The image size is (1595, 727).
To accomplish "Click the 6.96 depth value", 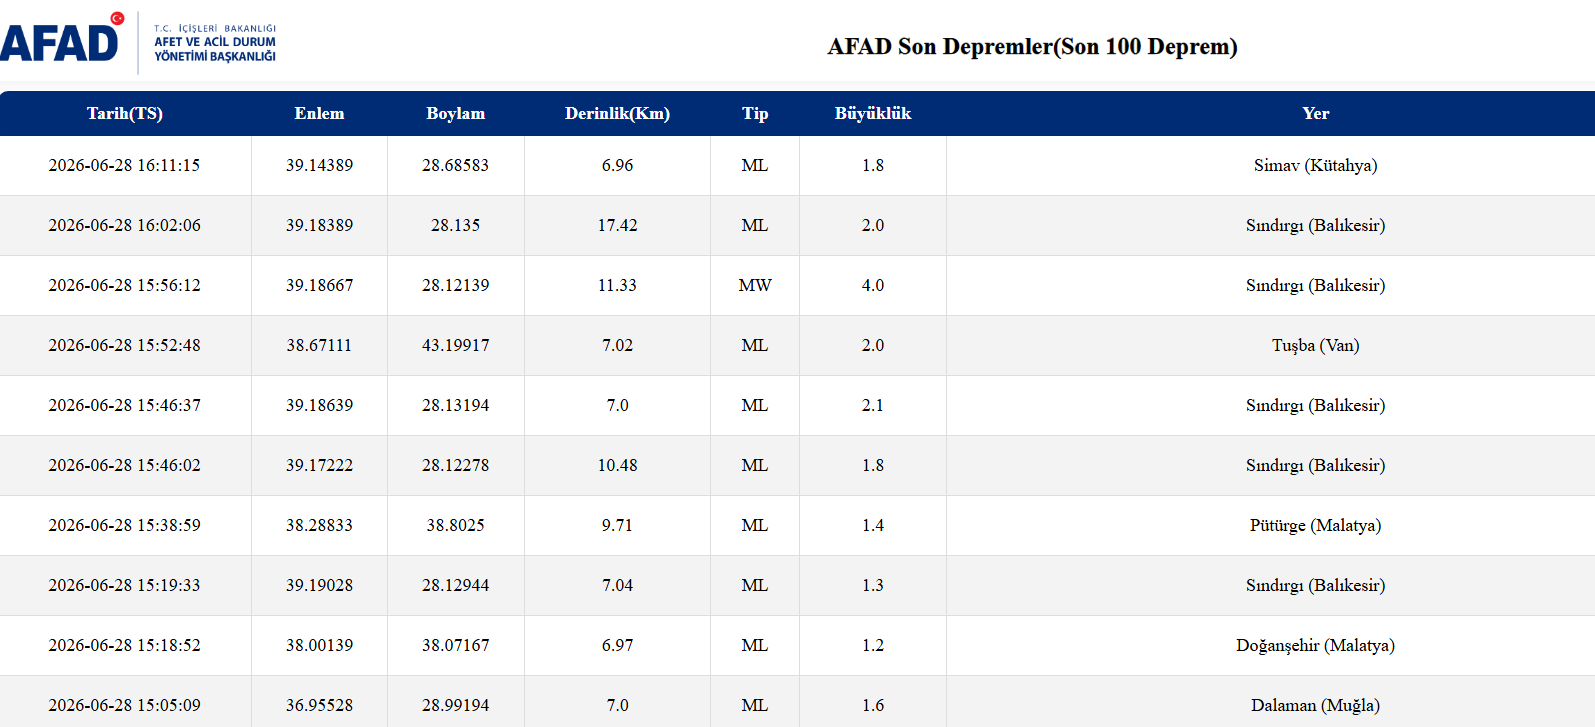I will coord(617,165).
